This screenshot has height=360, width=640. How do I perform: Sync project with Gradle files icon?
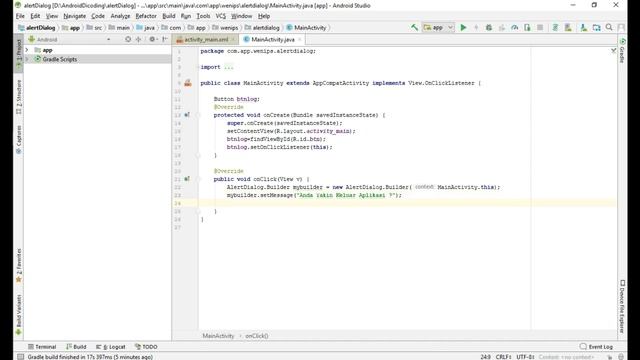[x=555, y=27]
